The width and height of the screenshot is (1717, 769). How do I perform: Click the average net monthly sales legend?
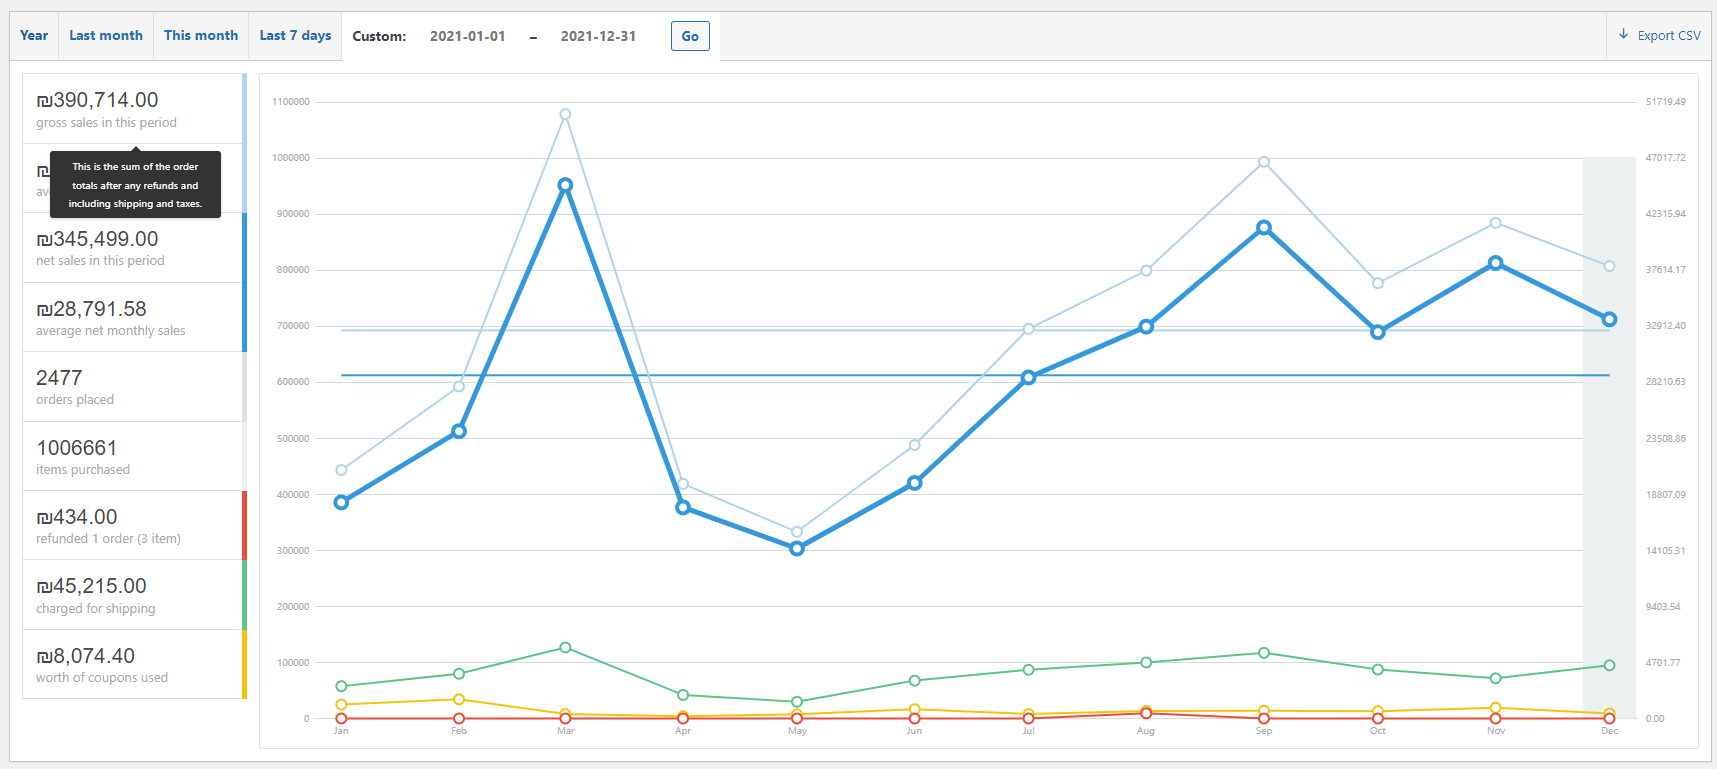point(134,317)
